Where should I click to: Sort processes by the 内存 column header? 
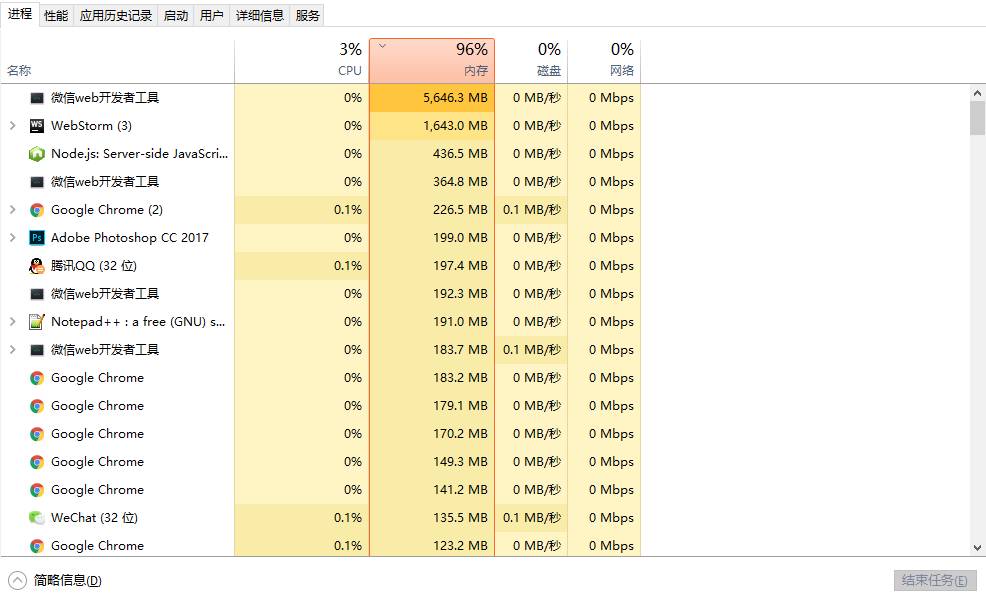coord(432,62)
